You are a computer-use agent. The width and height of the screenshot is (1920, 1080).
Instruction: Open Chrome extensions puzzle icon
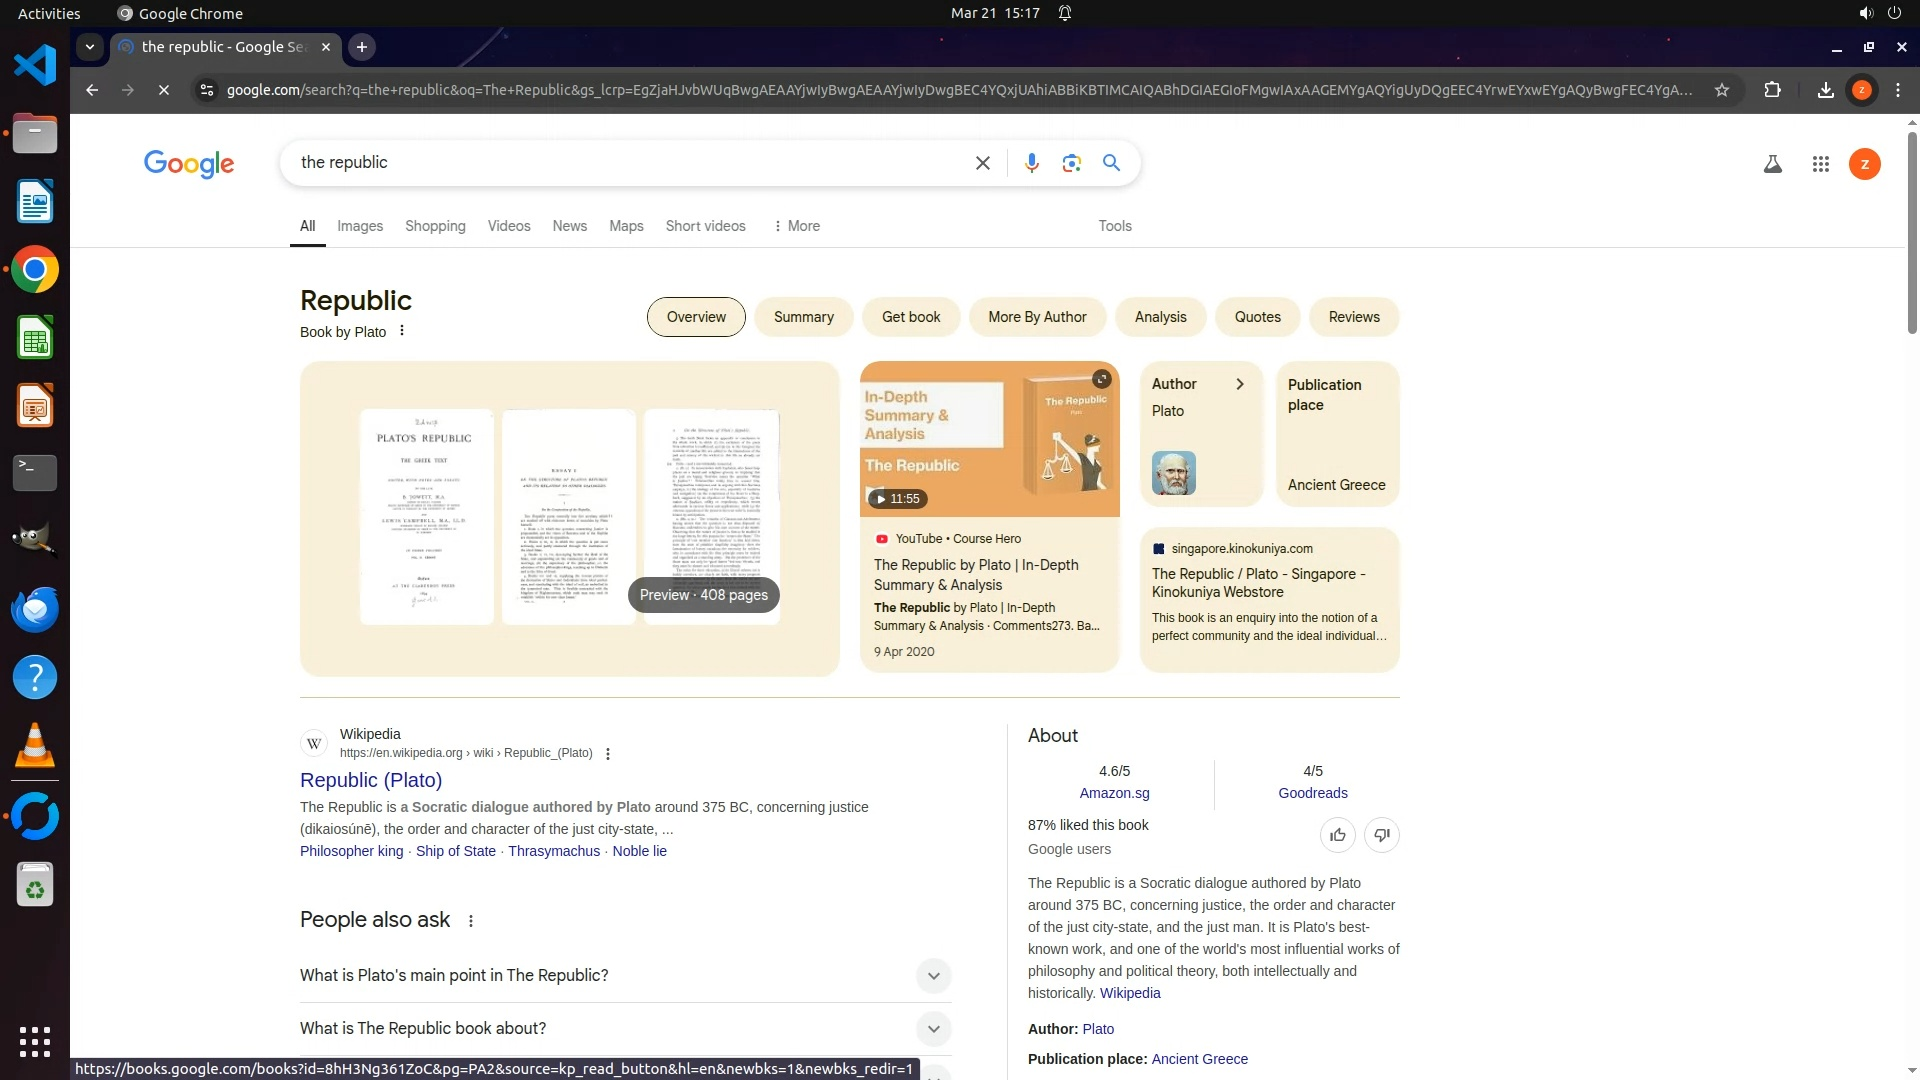tap(1772, 90)
